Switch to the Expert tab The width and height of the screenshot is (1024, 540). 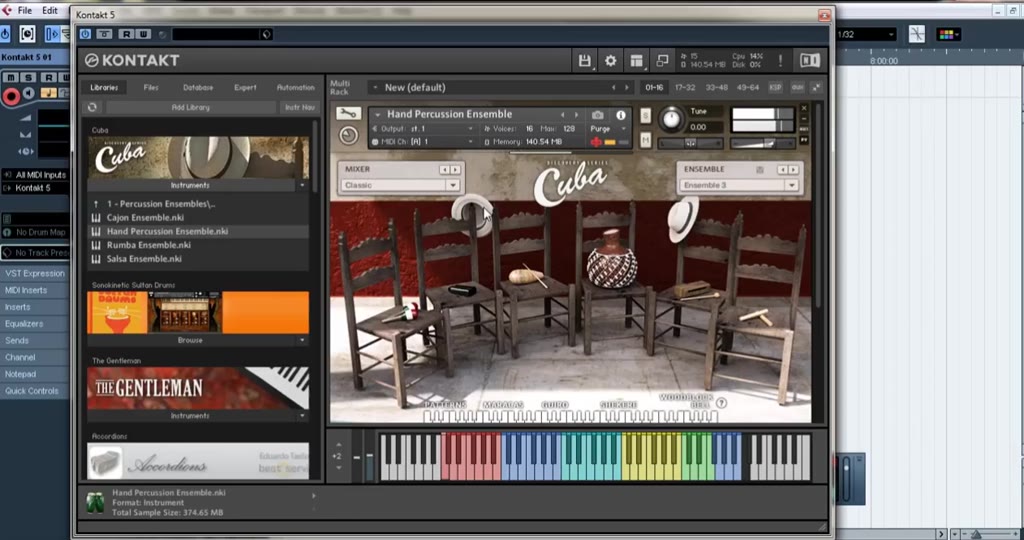click(x=246, y=87)
